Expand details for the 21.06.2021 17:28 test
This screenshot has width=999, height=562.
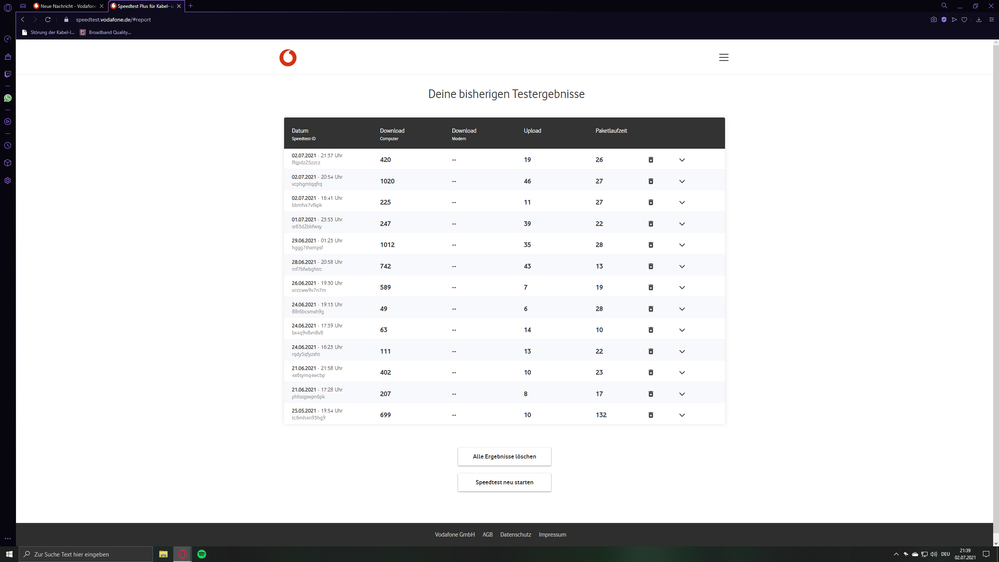682,394
